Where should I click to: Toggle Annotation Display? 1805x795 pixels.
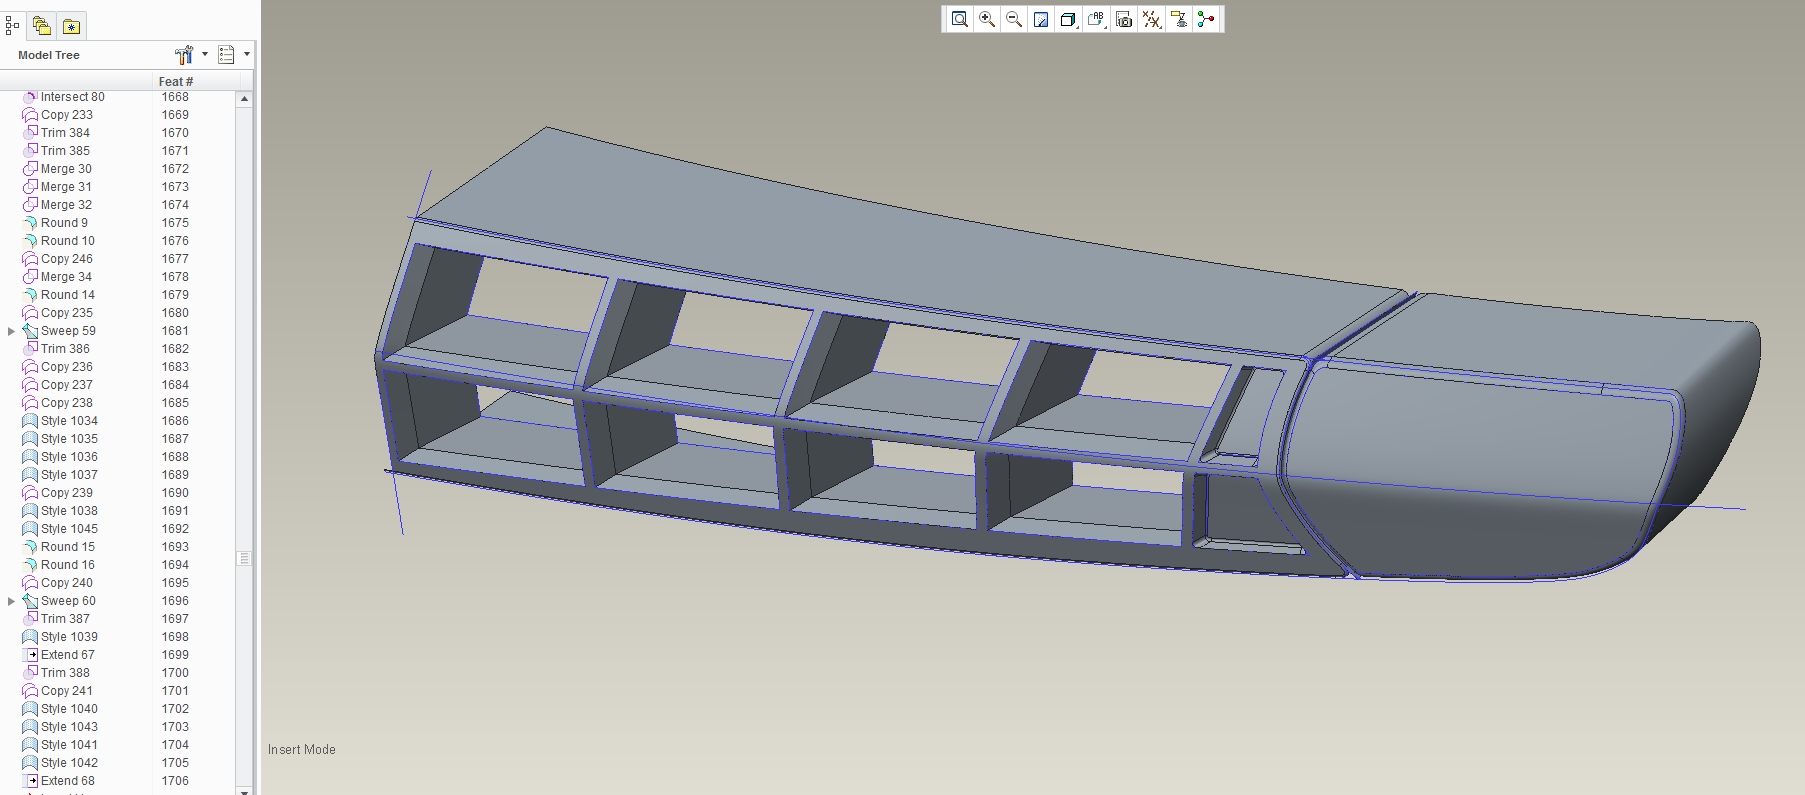pyautogui.click(x=1179, y=19)
